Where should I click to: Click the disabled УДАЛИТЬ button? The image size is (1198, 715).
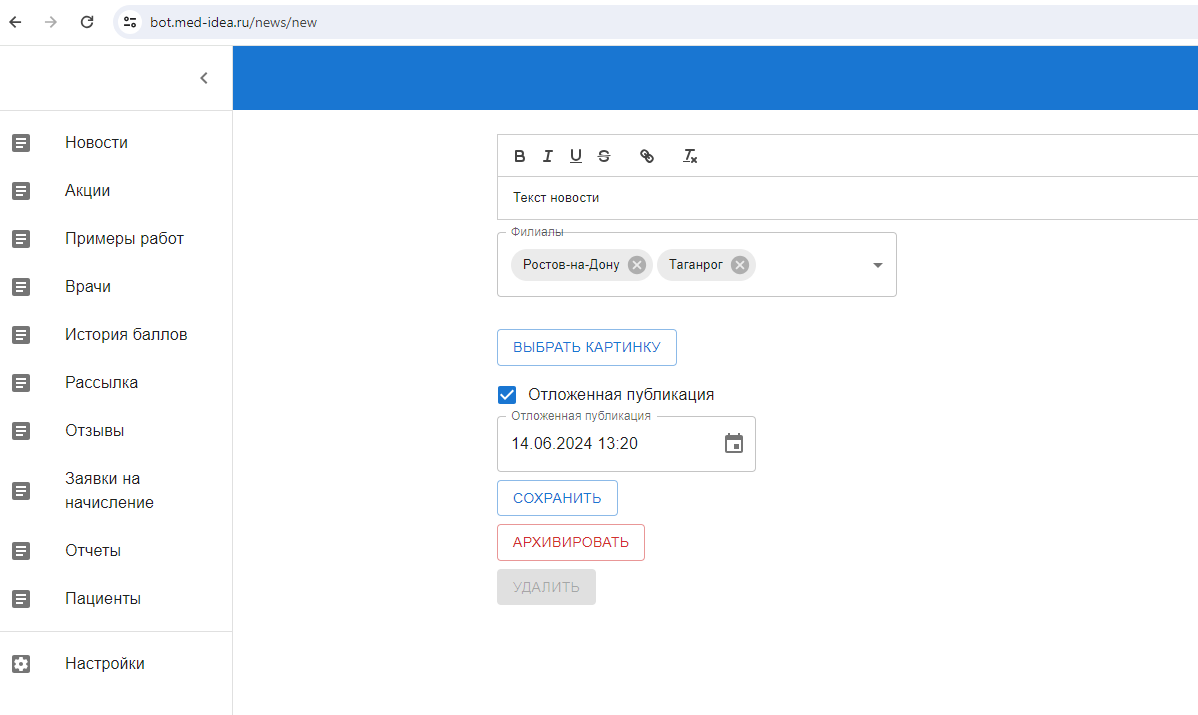(546, 587)
